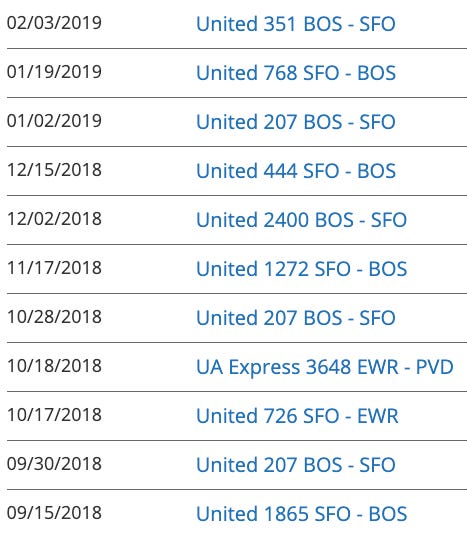Select the 10/28/2018 date text
This screenshot has height=536, width=467.
[54, 317]
